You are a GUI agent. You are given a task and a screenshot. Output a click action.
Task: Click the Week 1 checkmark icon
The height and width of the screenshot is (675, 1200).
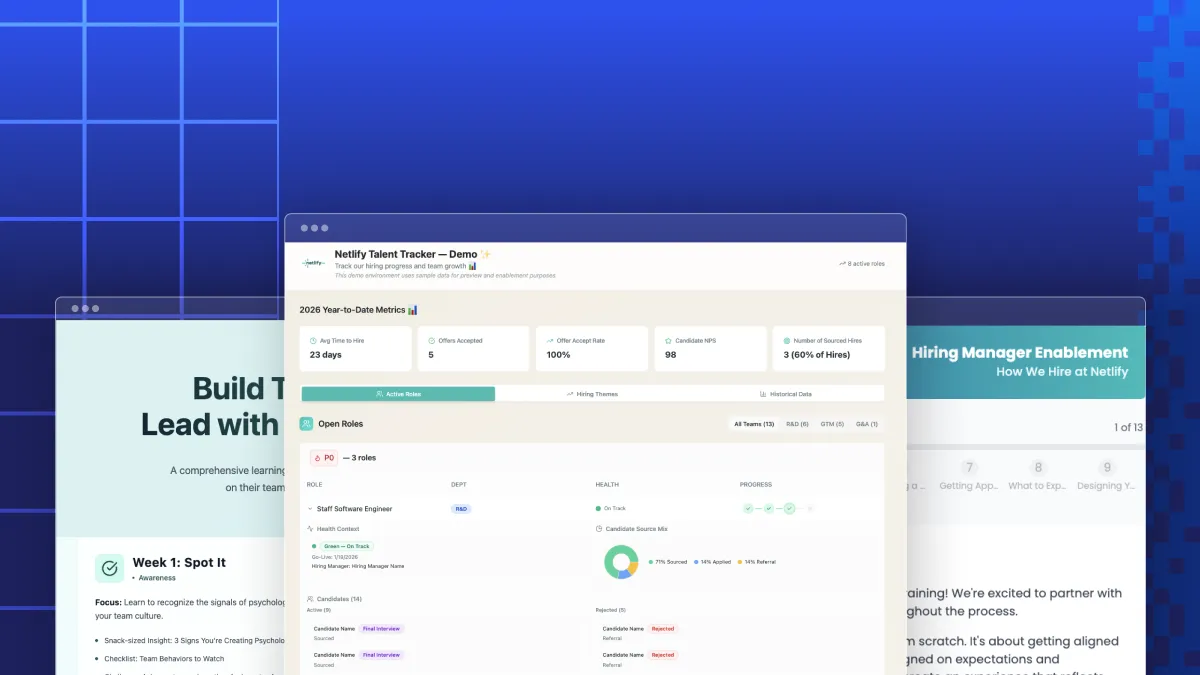coord(110,568)
